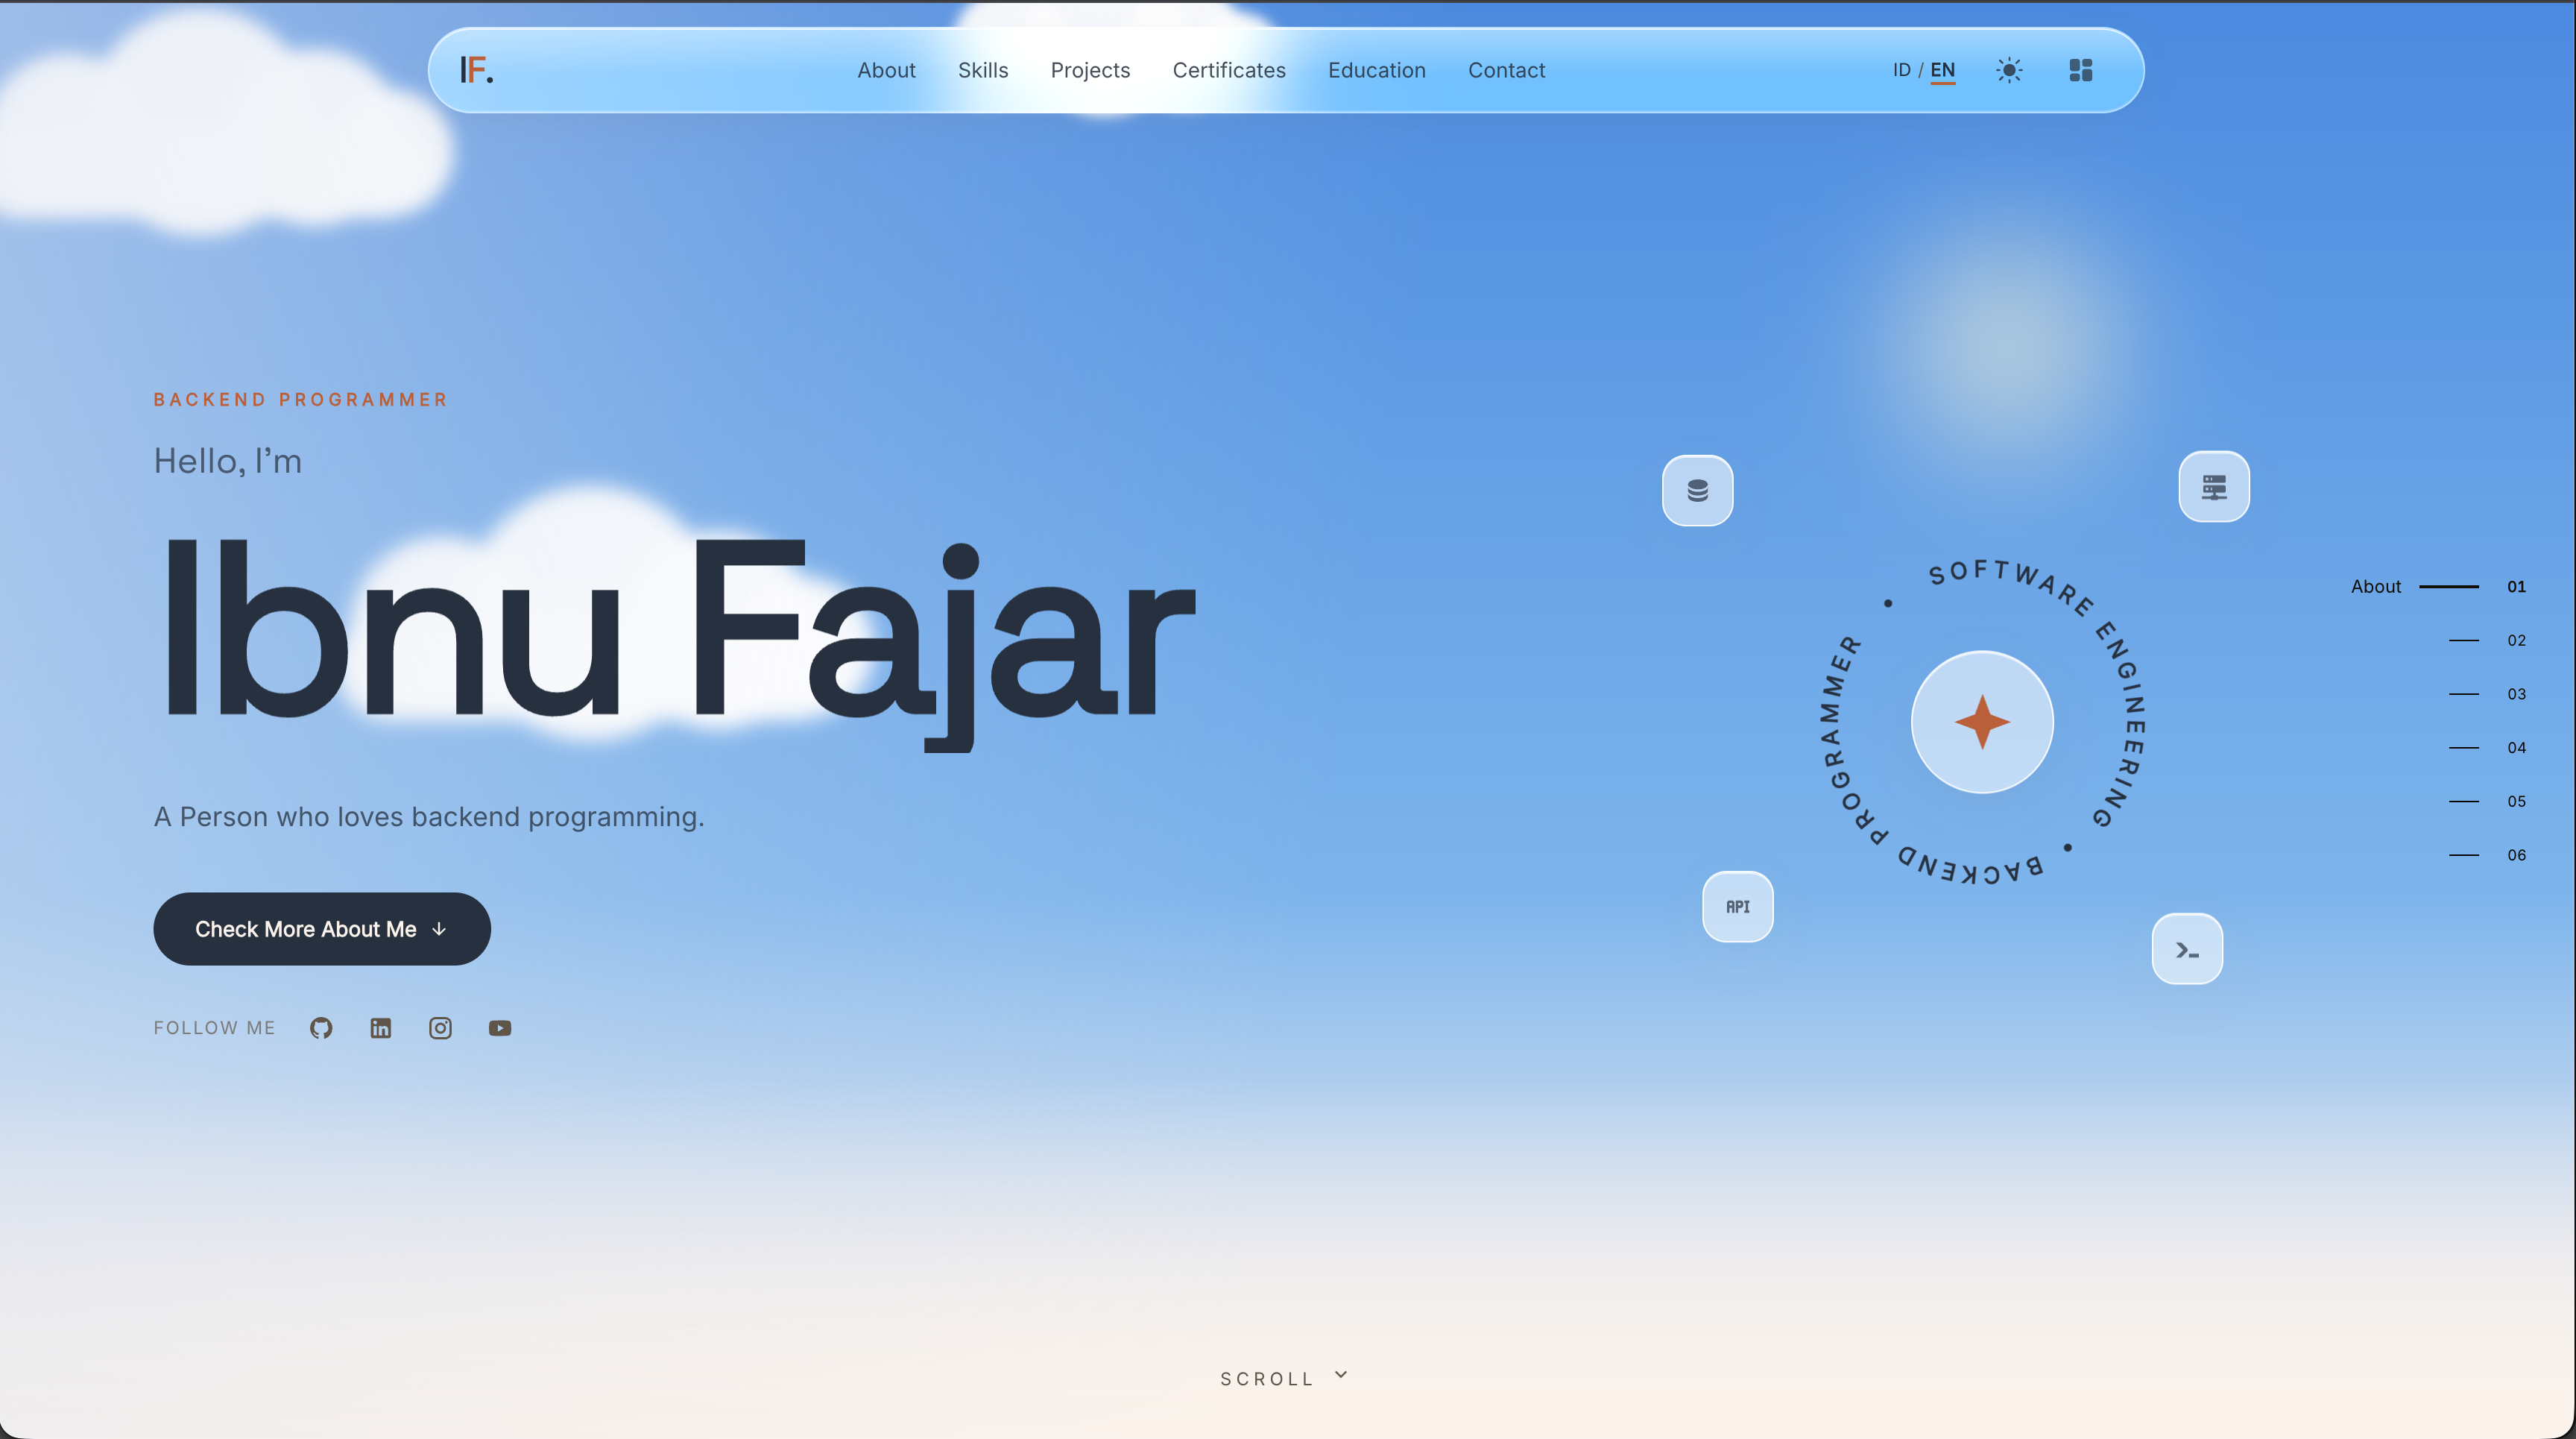Click the API floating badge

[x=1738, y=906]
